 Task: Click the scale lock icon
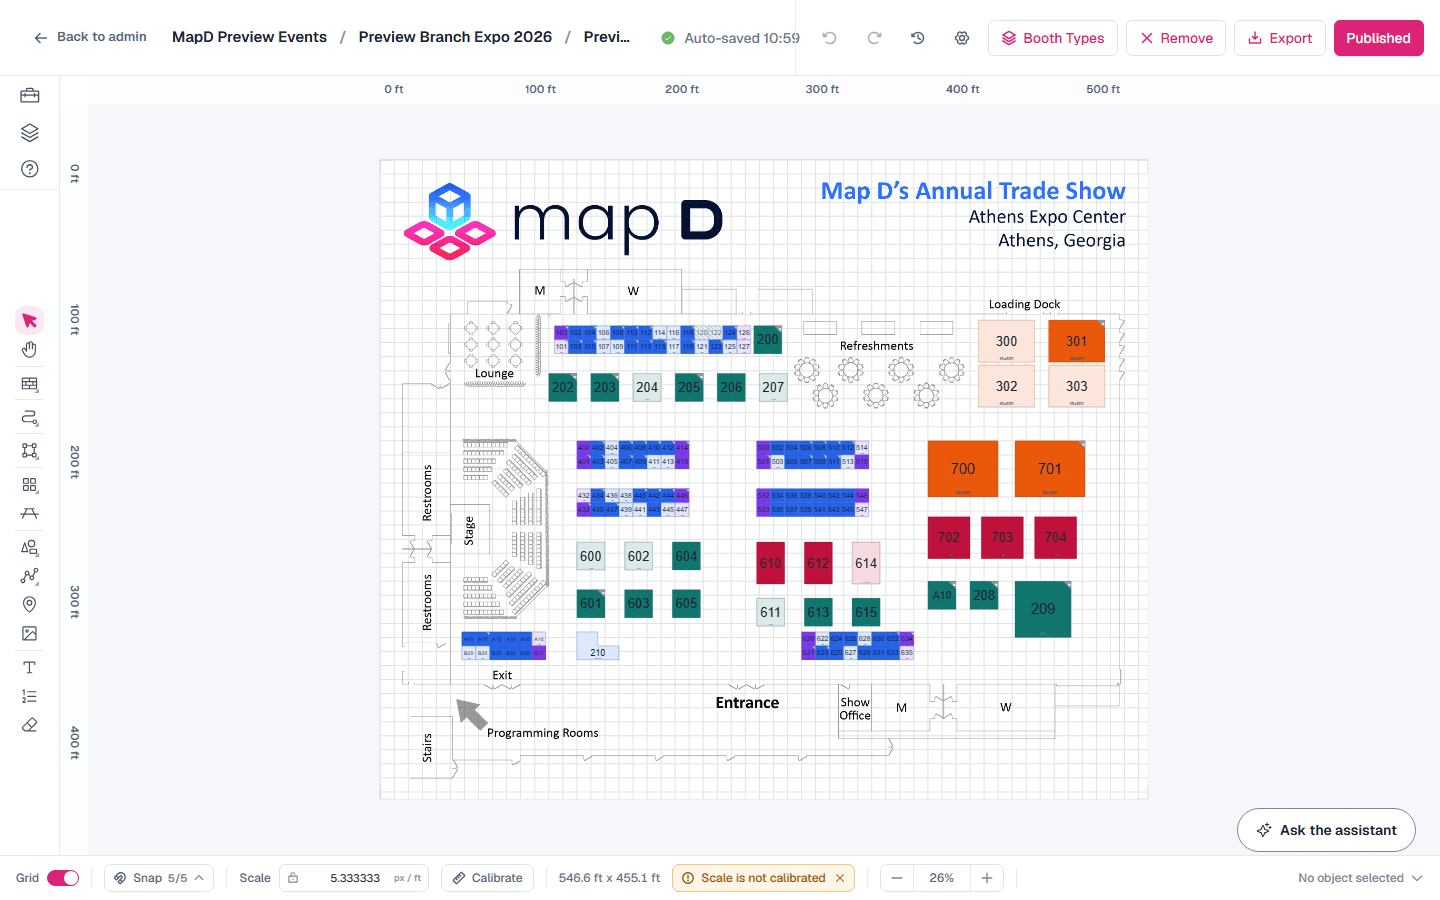click(293, 878)
